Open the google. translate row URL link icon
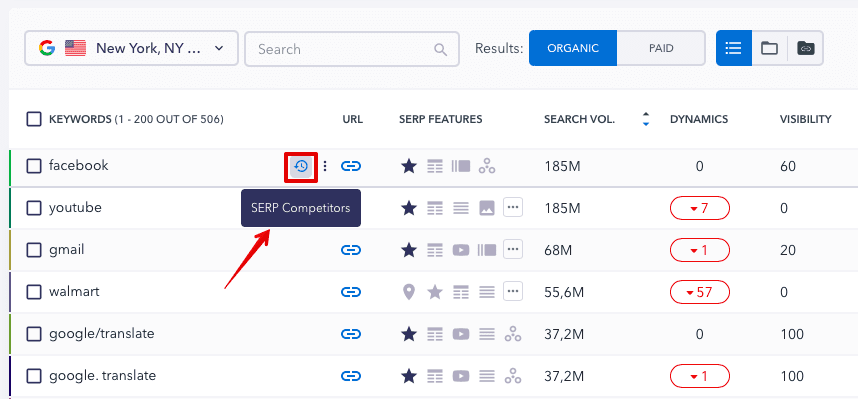 pos(351,376)
